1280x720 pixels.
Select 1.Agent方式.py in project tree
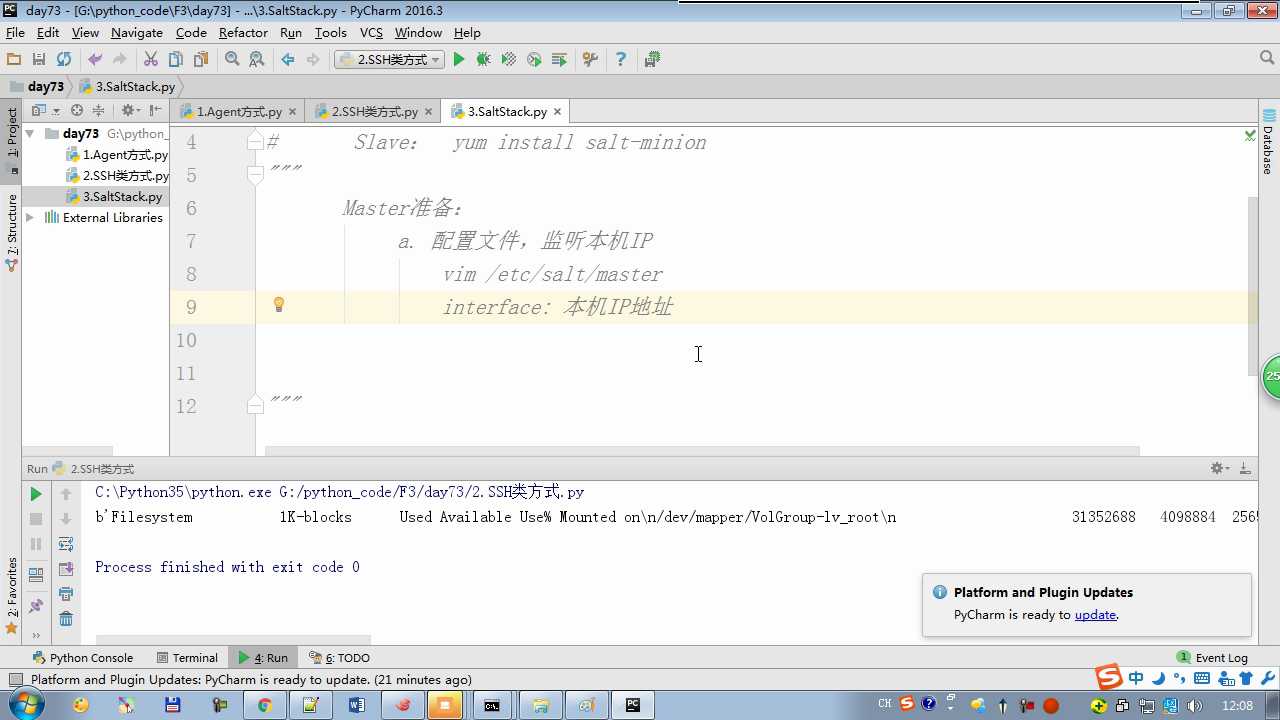[117, 155]
